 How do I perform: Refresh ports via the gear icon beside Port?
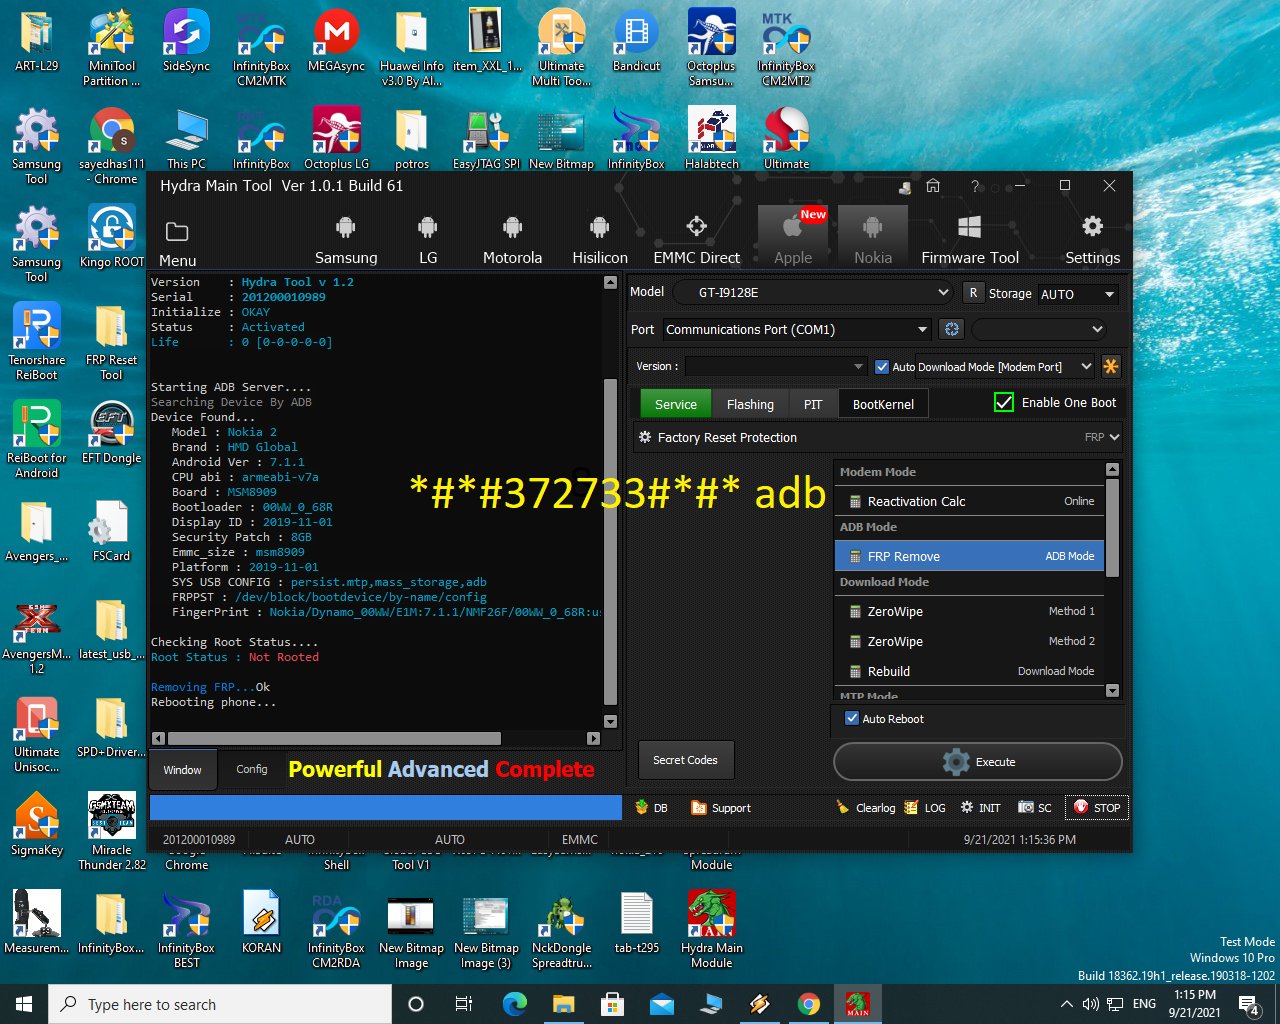coord(950,328)
